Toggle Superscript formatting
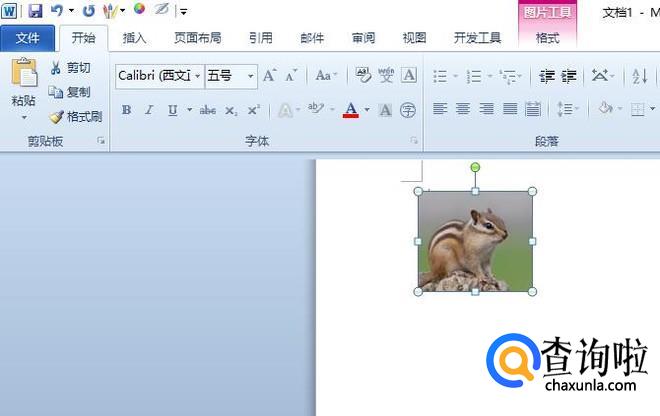This screenshot has width=660, height=416. point(253,110)
